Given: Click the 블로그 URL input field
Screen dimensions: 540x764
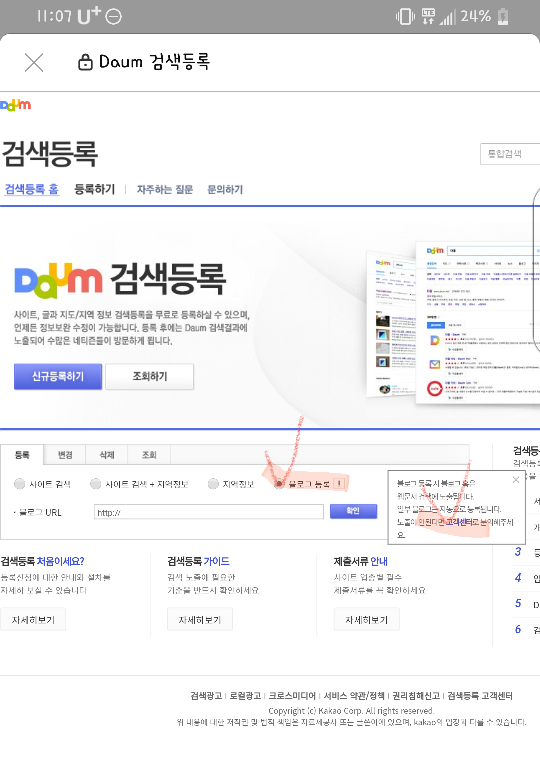Looking at the screenshot, I should (209, 512).
